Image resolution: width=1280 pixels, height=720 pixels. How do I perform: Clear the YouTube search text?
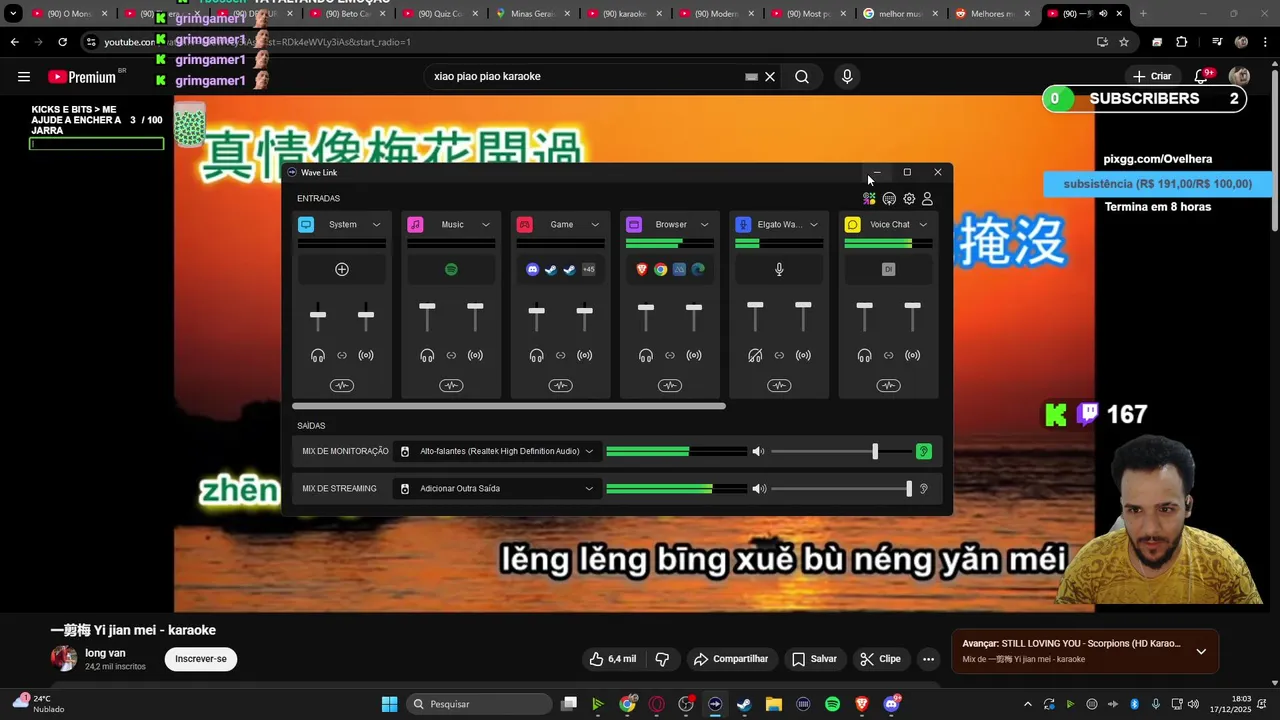[x=770, y=77]
